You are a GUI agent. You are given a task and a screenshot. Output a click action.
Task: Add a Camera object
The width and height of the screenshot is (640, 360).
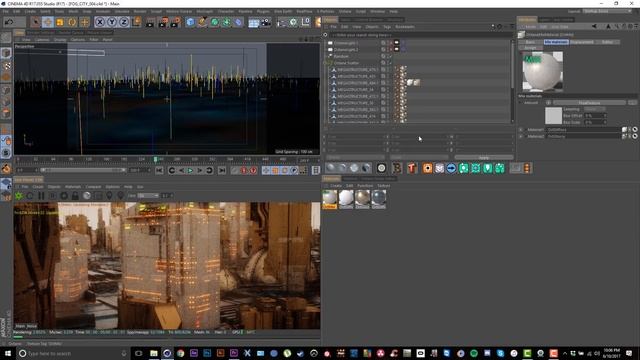(266, 22)
